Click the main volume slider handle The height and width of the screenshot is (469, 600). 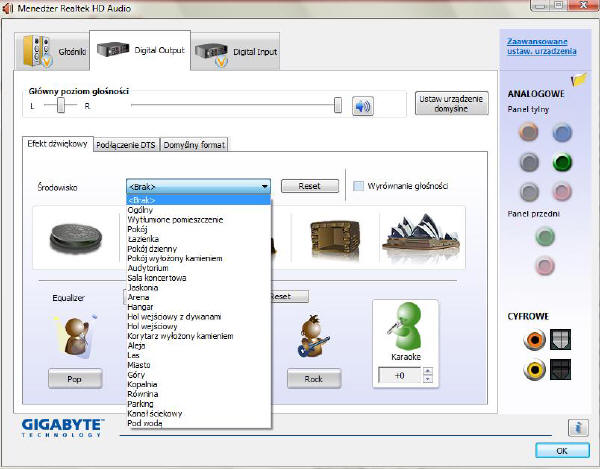(x=338, y=105)
